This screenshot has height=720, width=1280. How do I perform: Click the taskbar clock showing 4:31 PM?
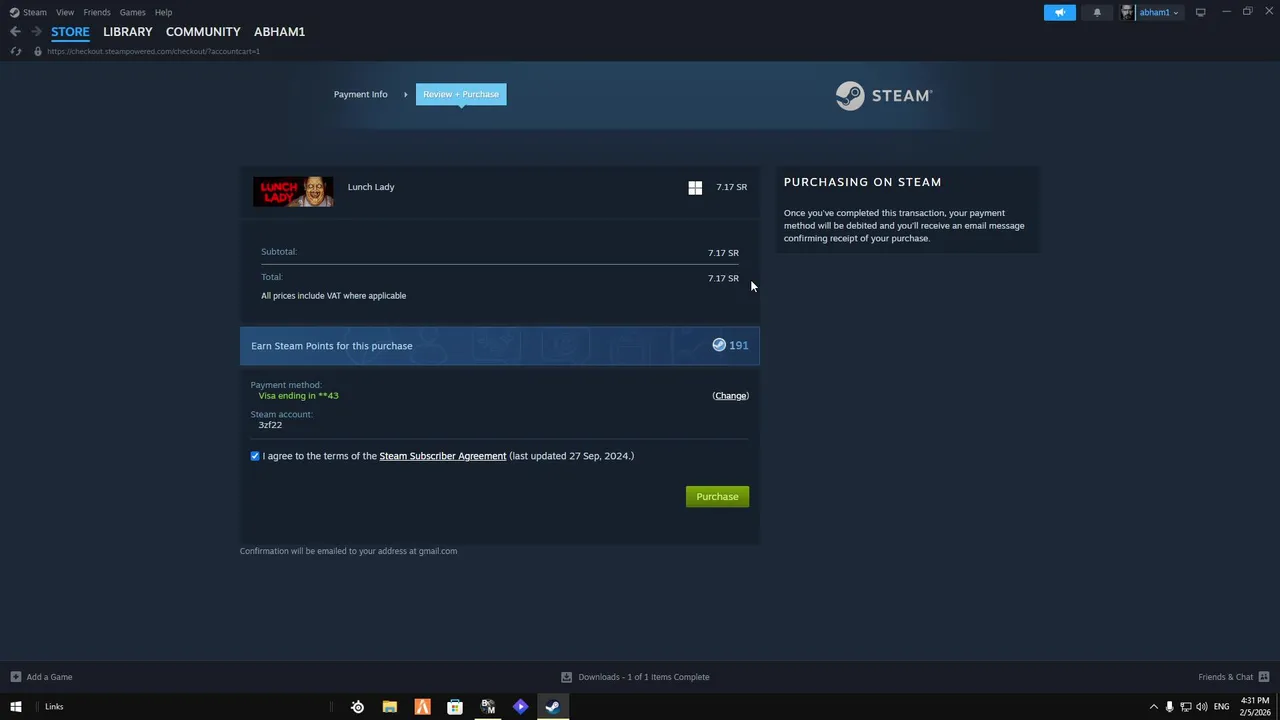click(1255, 707)
